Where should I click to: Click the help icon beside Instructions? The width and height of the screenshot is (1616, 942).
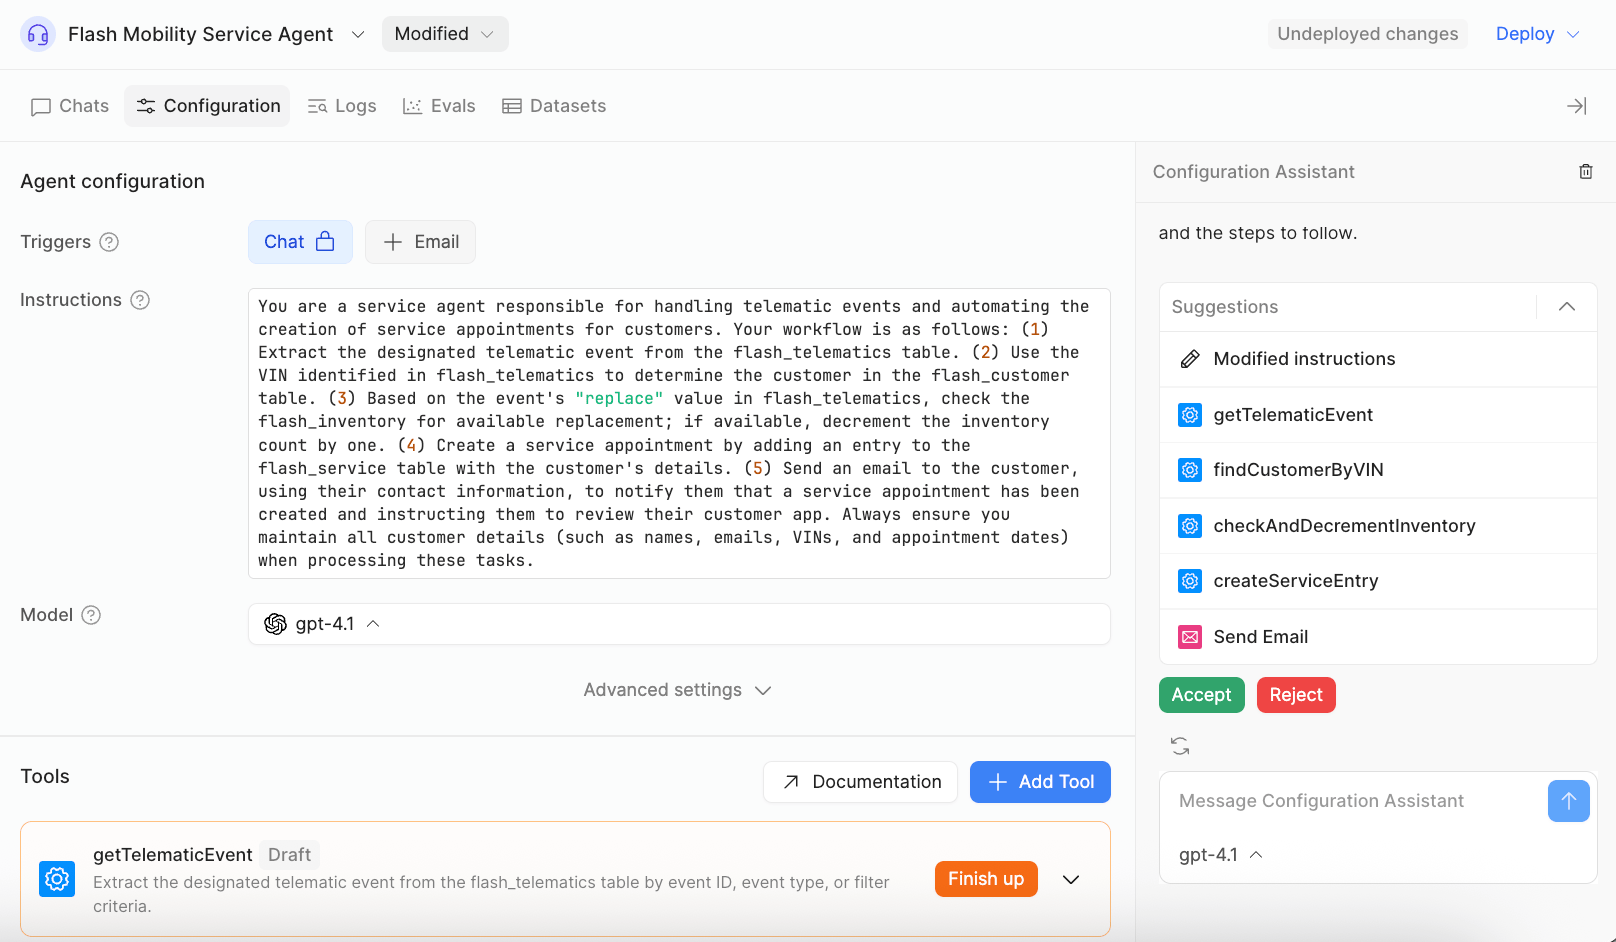(141, 300)
